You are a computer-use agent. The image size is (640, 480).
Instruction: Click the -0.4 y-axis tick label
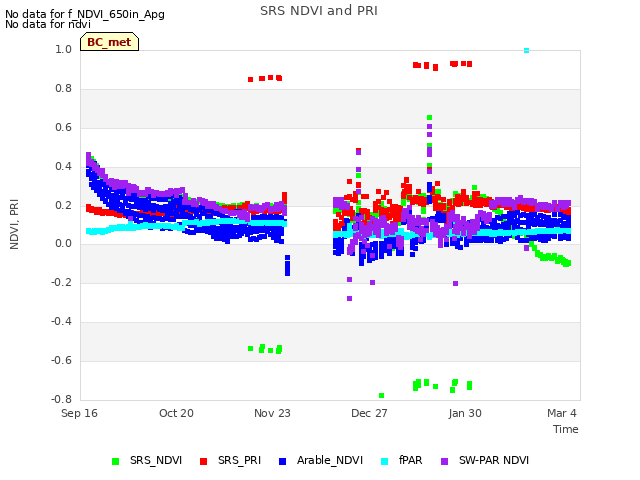61,322
